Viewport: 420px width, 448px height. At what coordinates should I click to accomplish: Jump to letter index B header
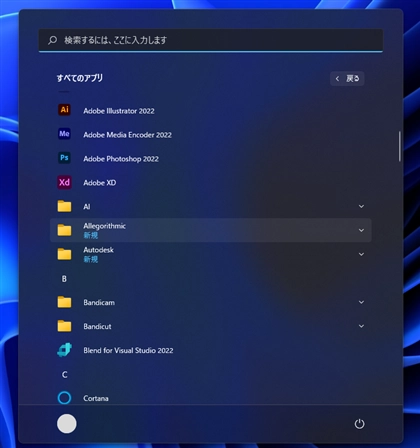tap(64, 279)
